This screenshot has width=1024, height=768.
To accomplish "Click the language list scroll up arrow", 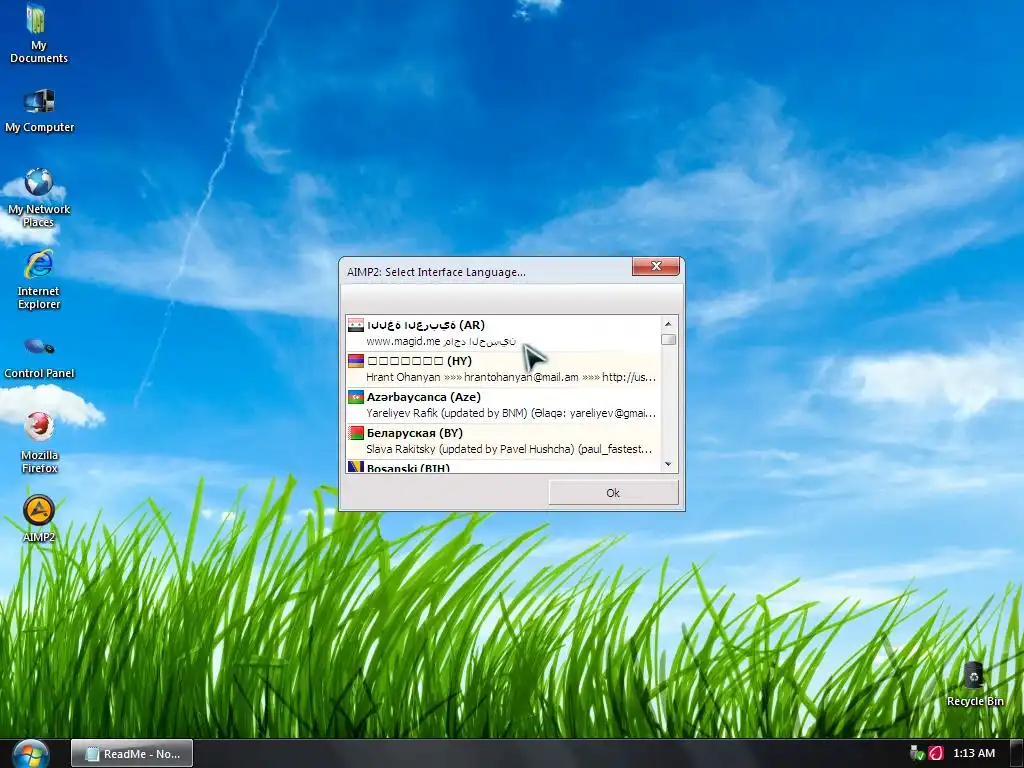I will [668, 323].
